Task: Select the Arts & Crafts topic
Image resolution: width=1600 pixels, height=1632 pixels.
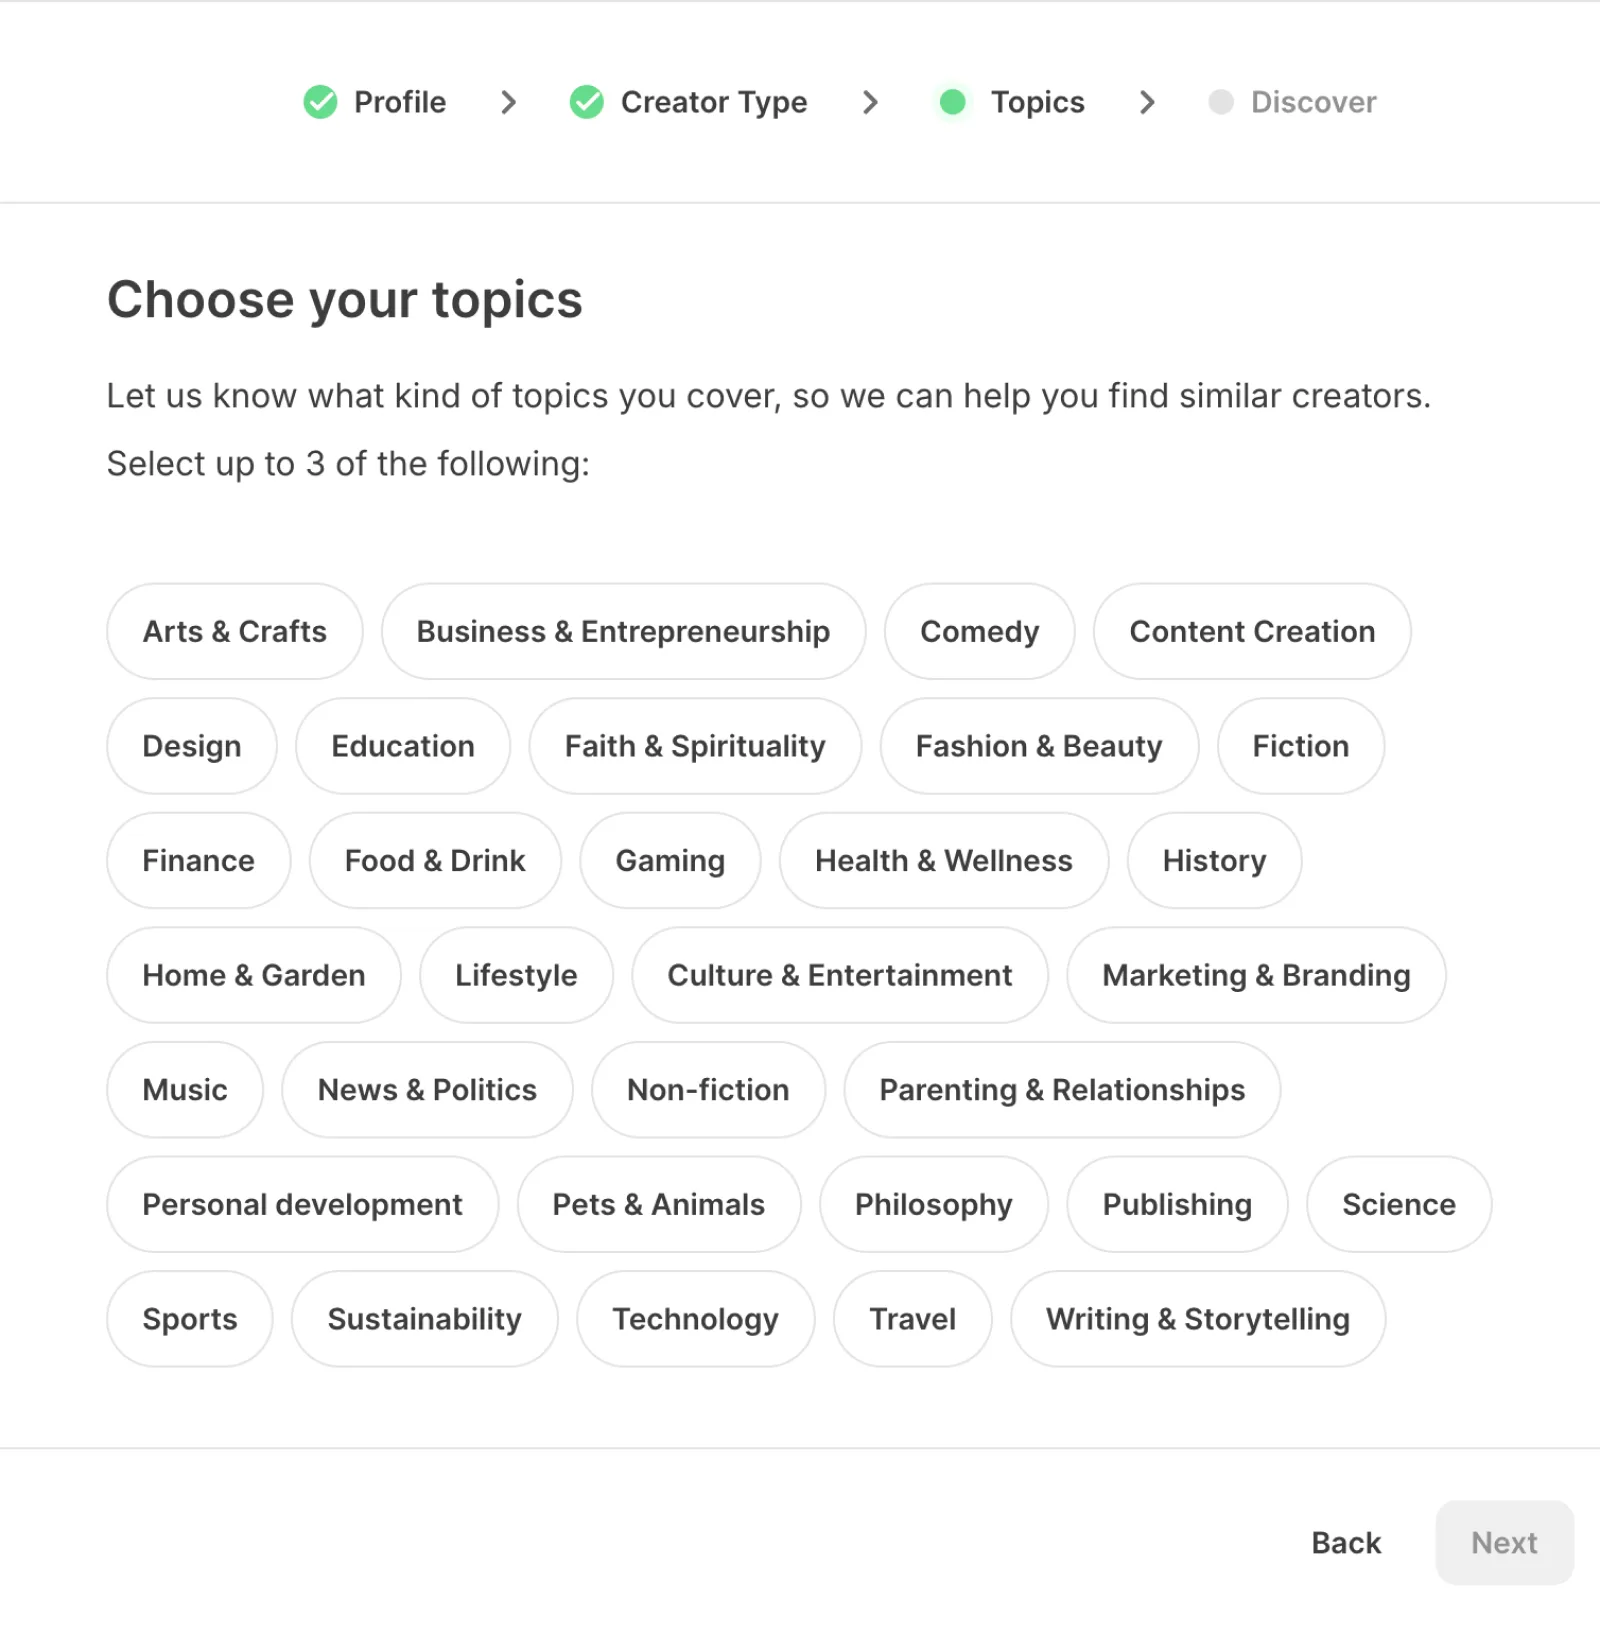Action: 234,632
